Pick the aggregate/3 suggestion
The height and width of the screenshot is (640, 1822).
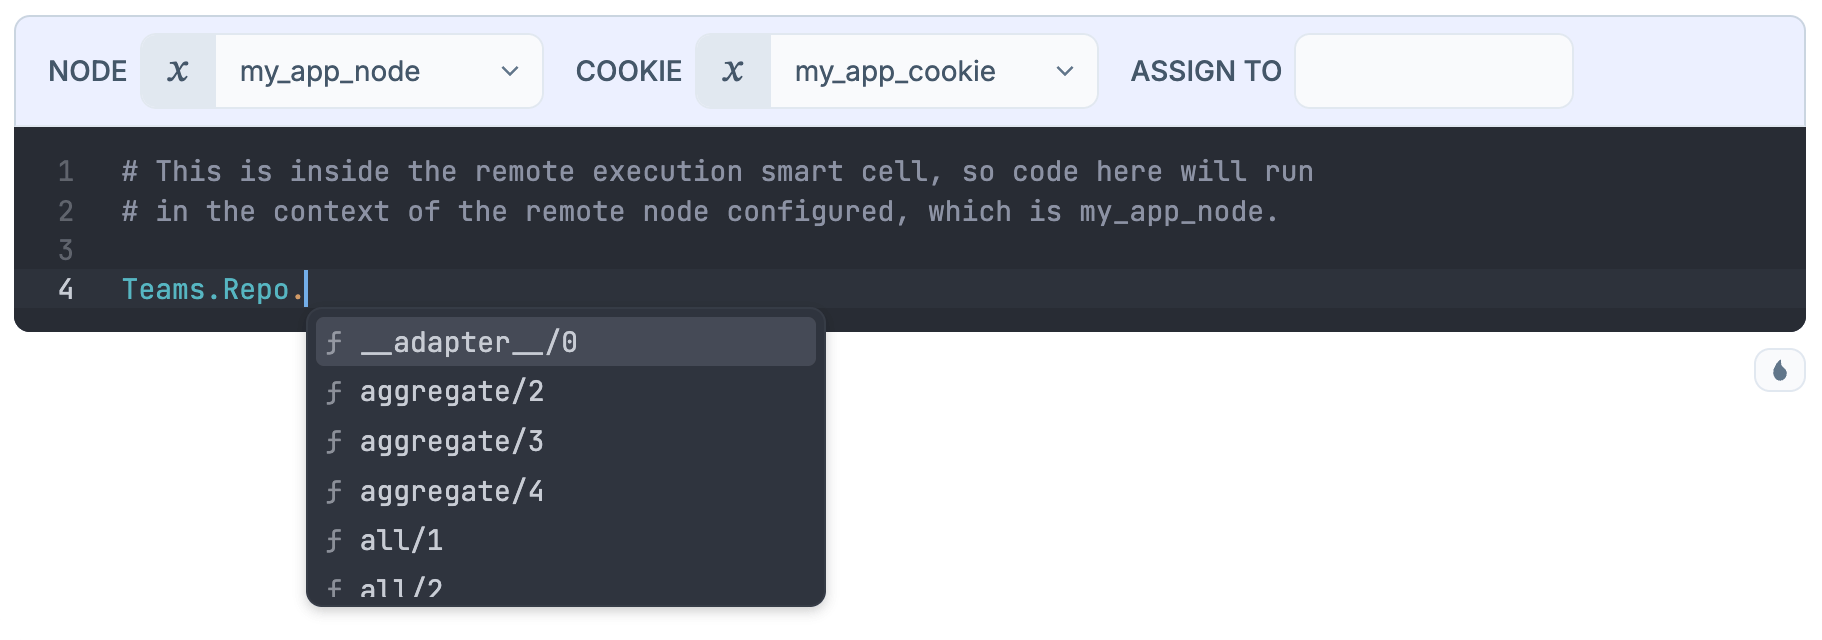click(x=452, y=441)
